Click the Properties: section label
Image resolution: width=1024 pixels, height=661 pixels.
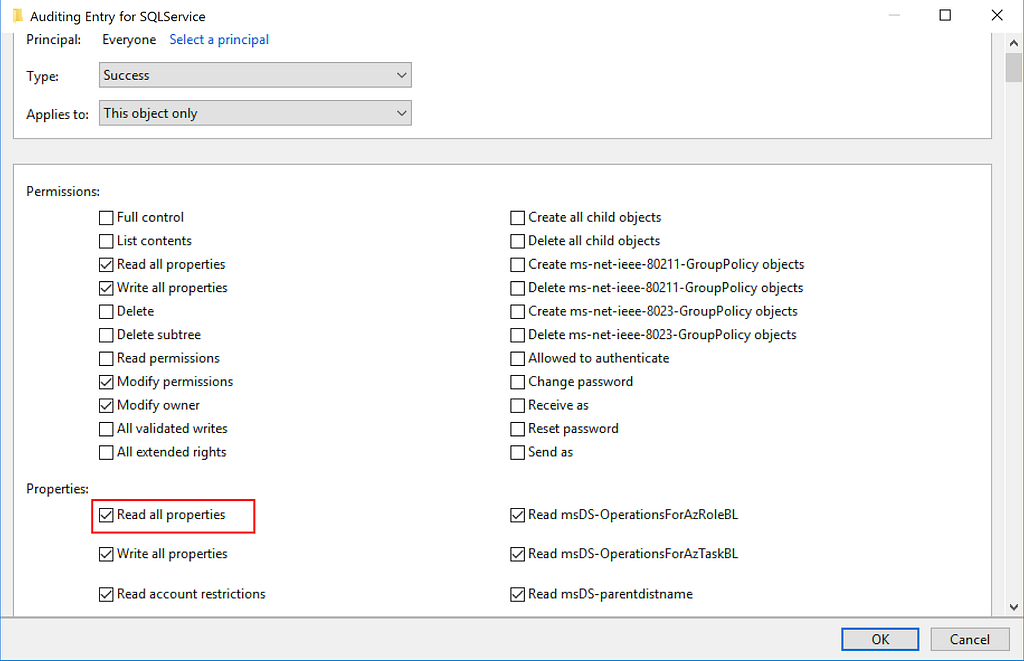57,489
